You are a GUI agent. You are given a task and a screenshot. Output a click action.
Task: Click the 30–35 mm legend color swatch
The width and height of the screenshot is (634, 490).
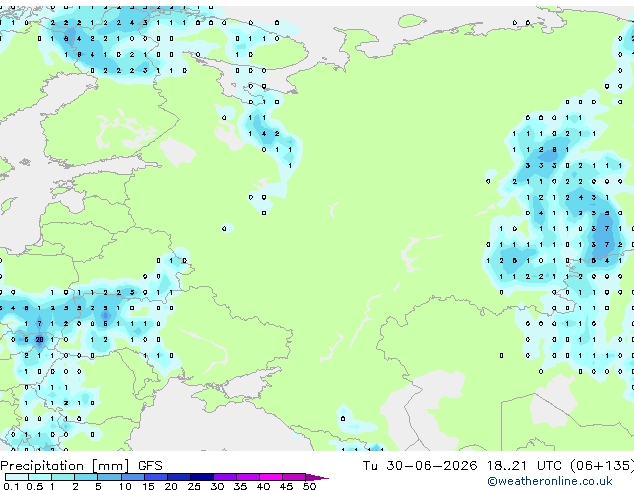click(225, 477)
